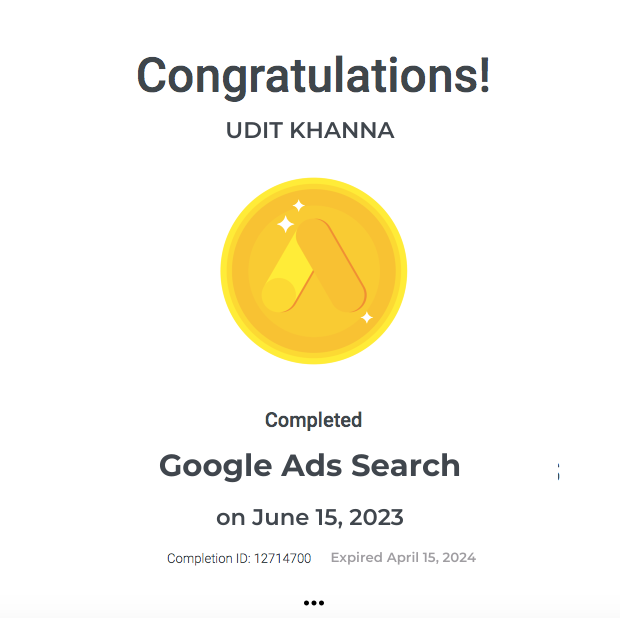Click the large sparkle star on badge

[285, 225]
